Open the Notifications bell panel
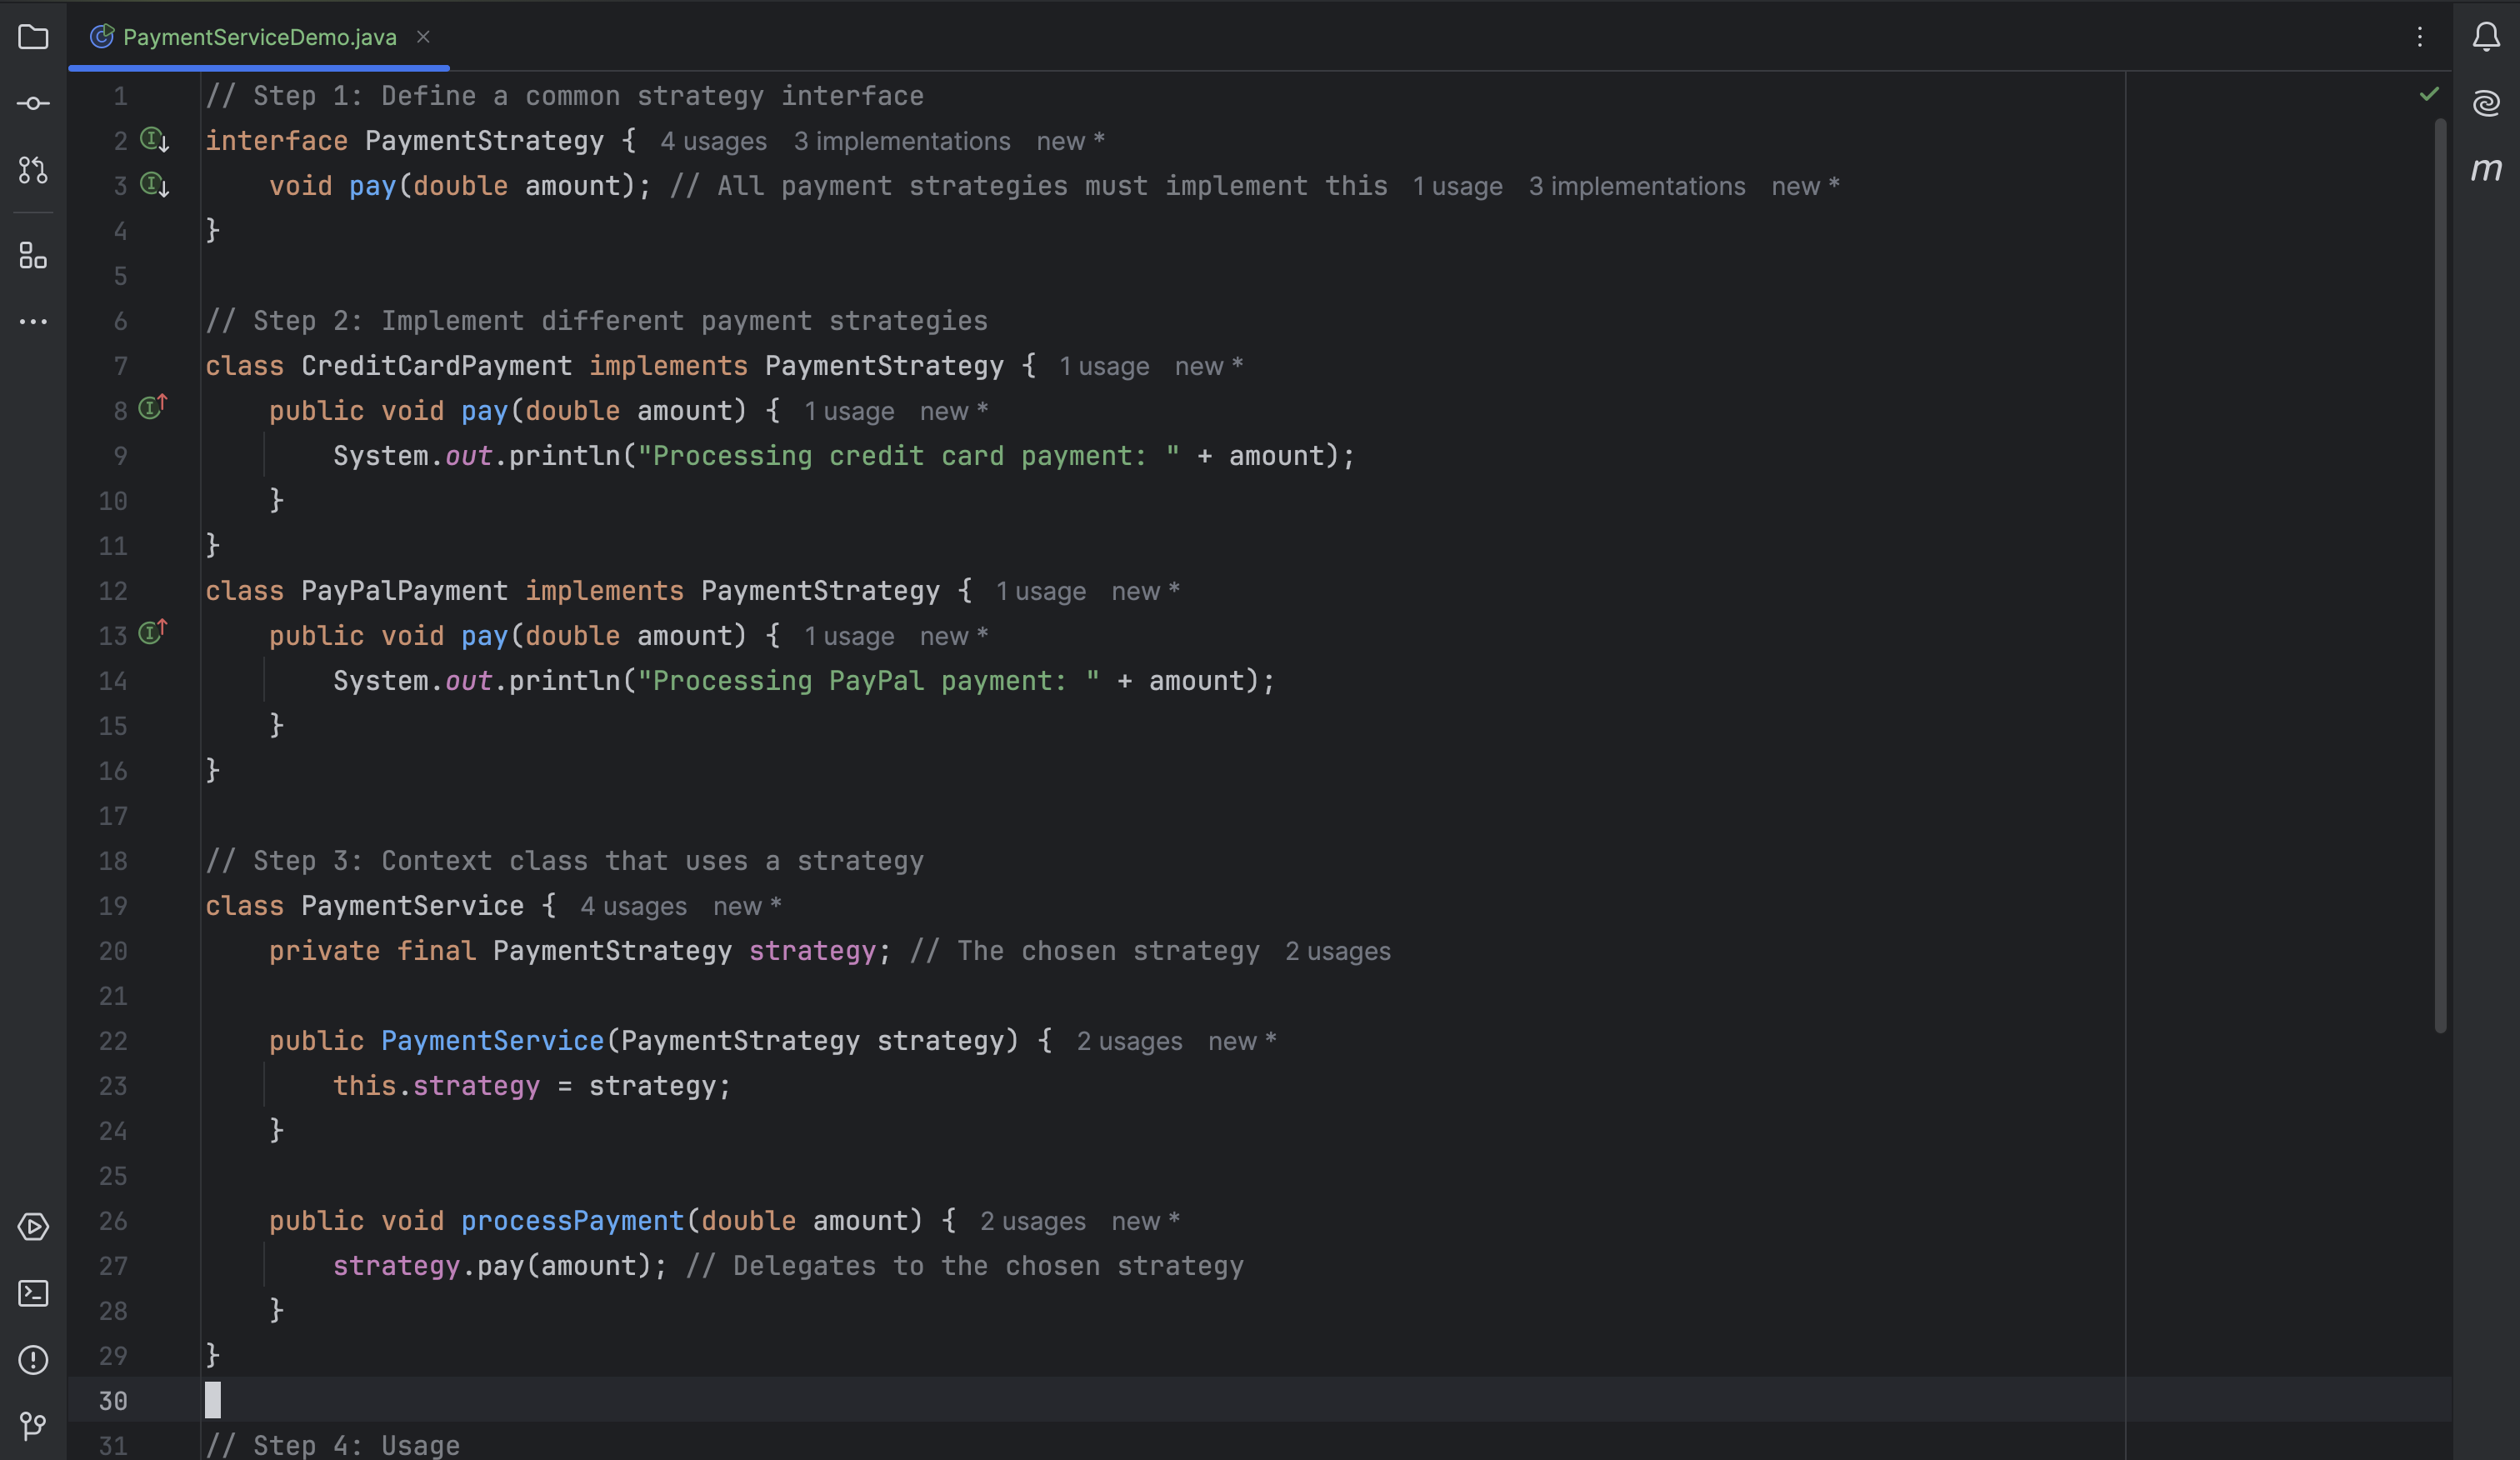 pyautogui.click(x=2486, y=37)
